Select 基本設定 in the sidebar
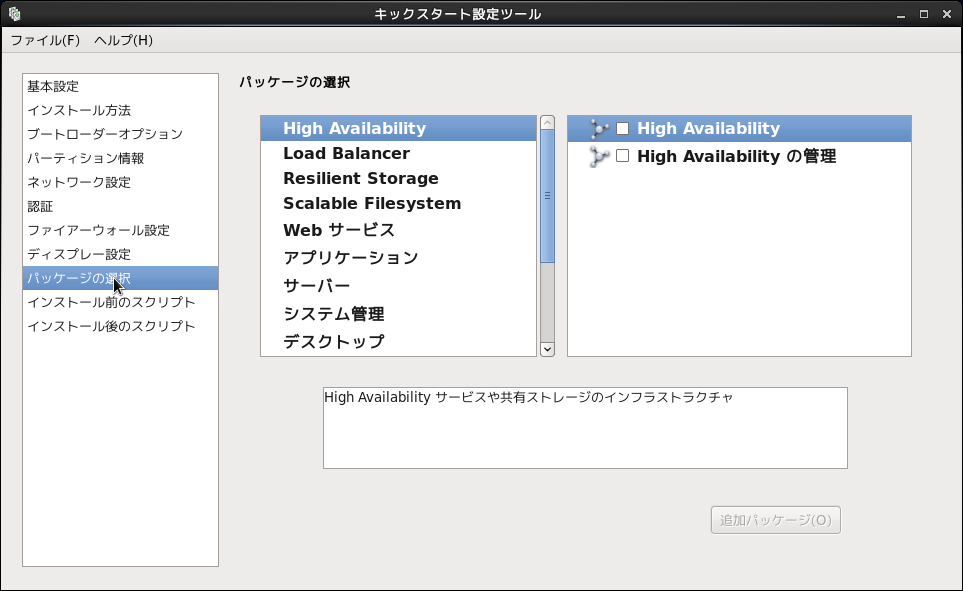 pyautogui.click(x=53, y=86)
